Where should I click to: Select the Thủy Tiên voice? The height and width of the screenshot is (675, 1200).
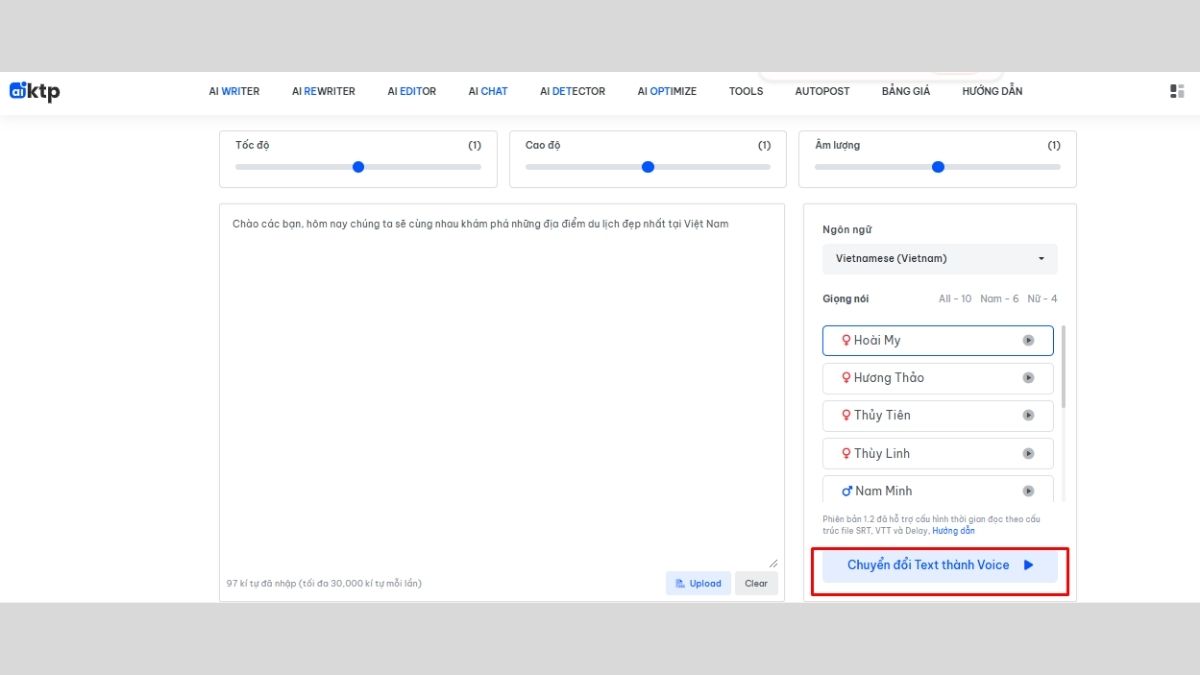(938, 415)
